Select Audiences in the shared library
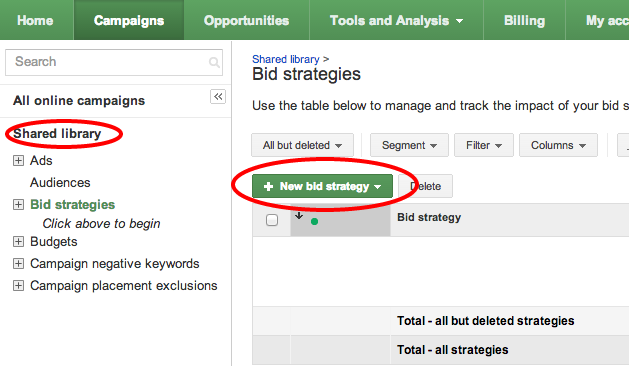The image size is (629, 366). click(60, 183)
